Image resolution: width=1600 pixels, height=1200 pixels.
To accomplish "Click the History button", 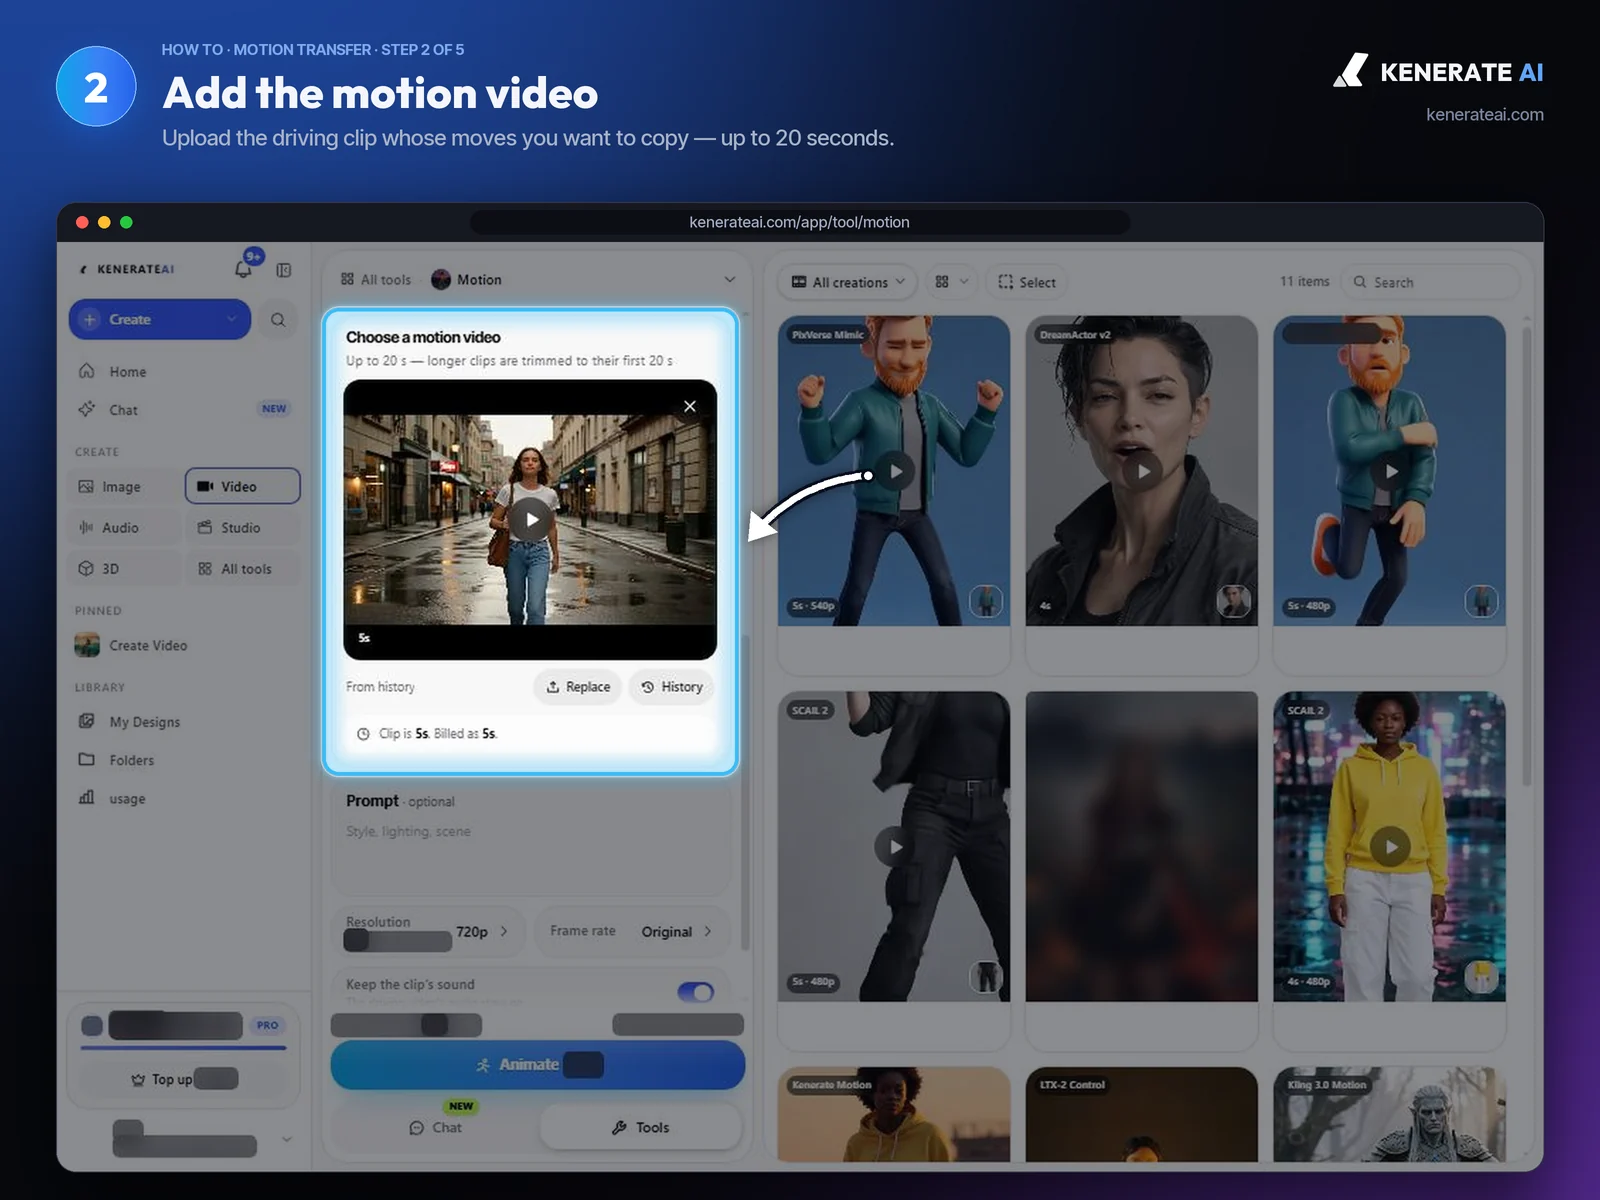I will coord(672,687).
